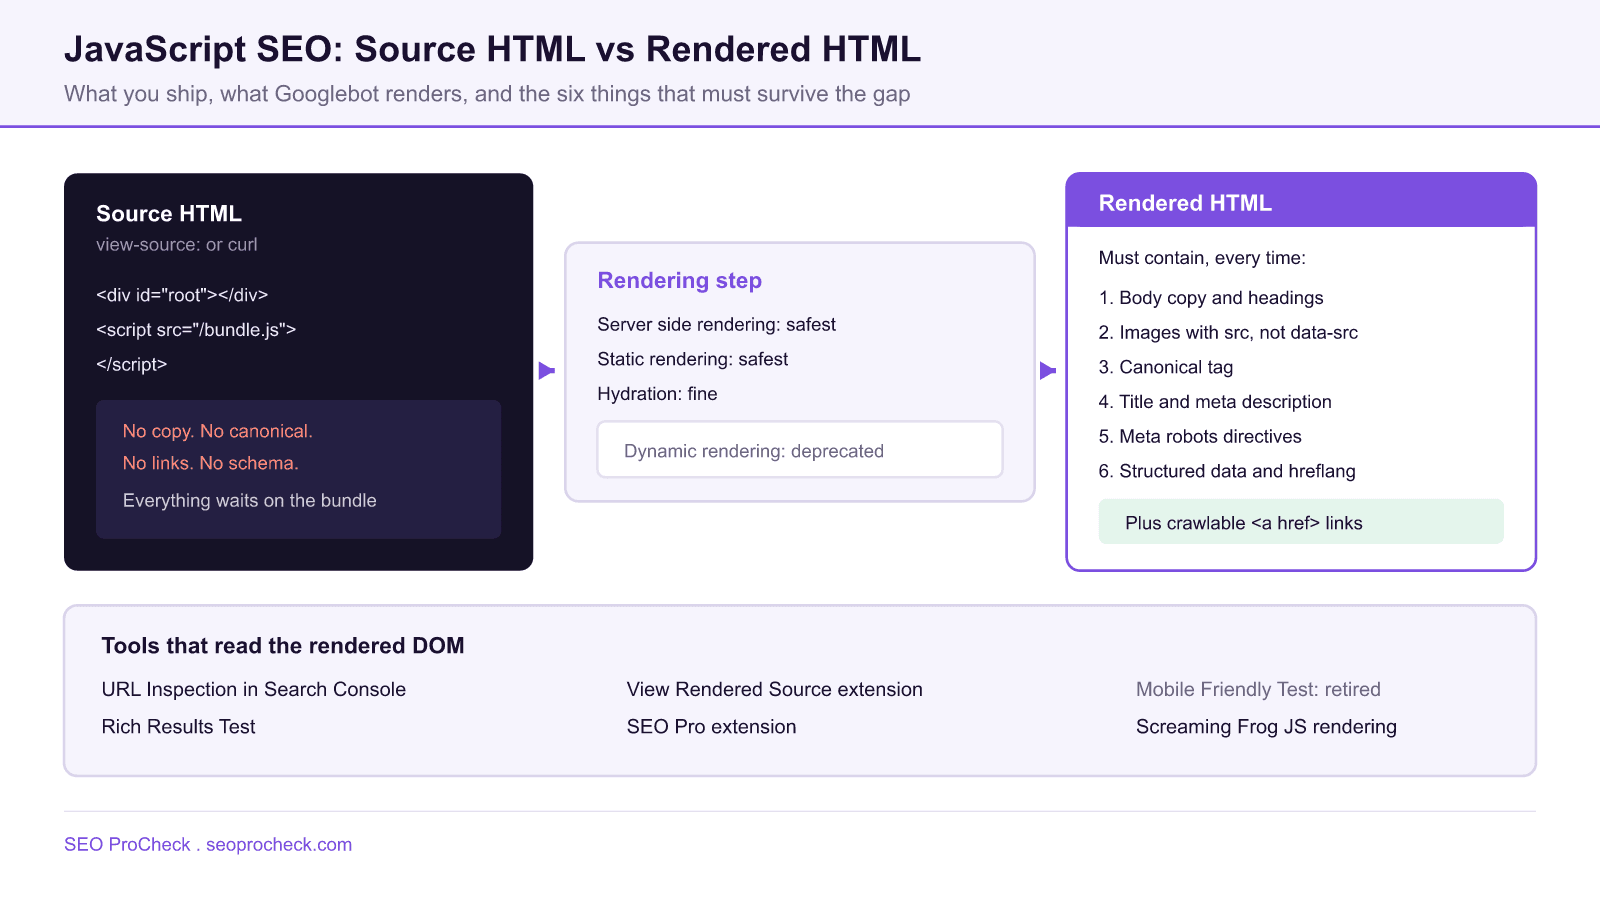
Task: Click '2. Images with src, not data-src'
Action: point(1228,333)
